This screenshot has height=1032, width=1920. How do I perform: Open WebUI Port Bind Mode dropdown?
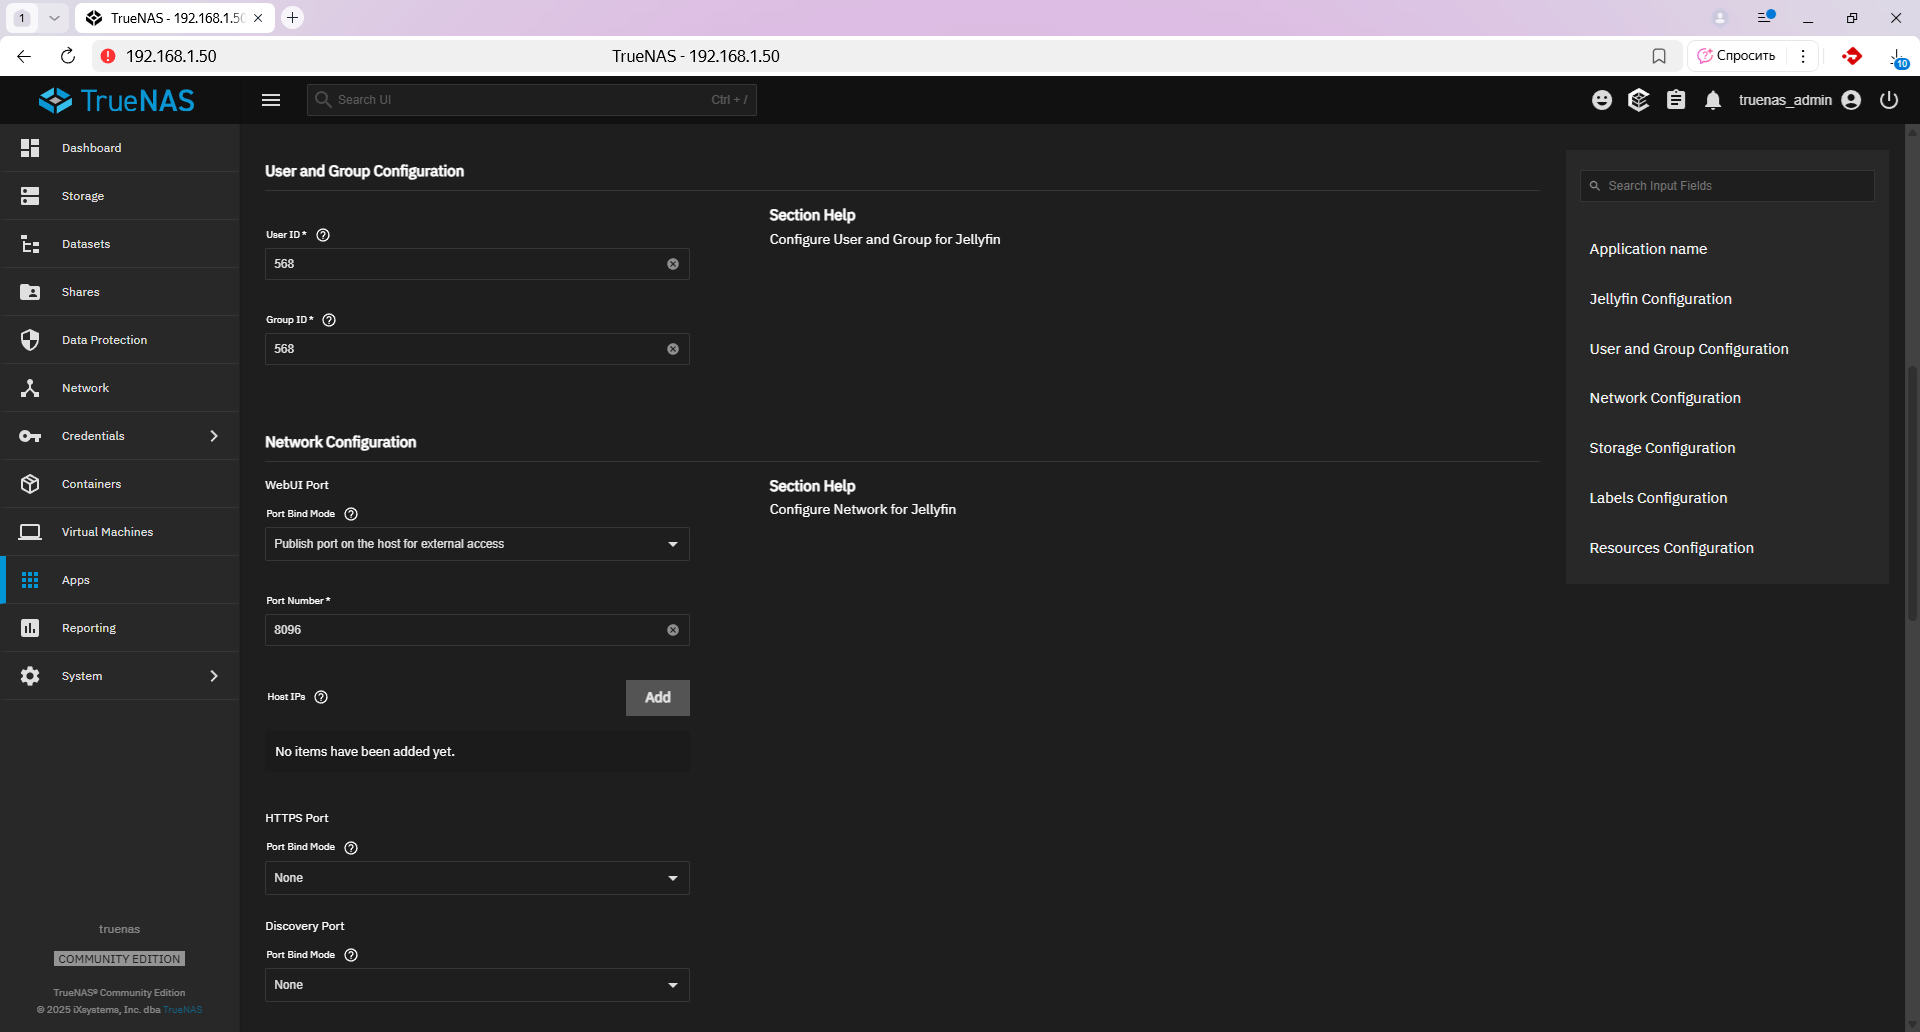(x=477, y=544)
